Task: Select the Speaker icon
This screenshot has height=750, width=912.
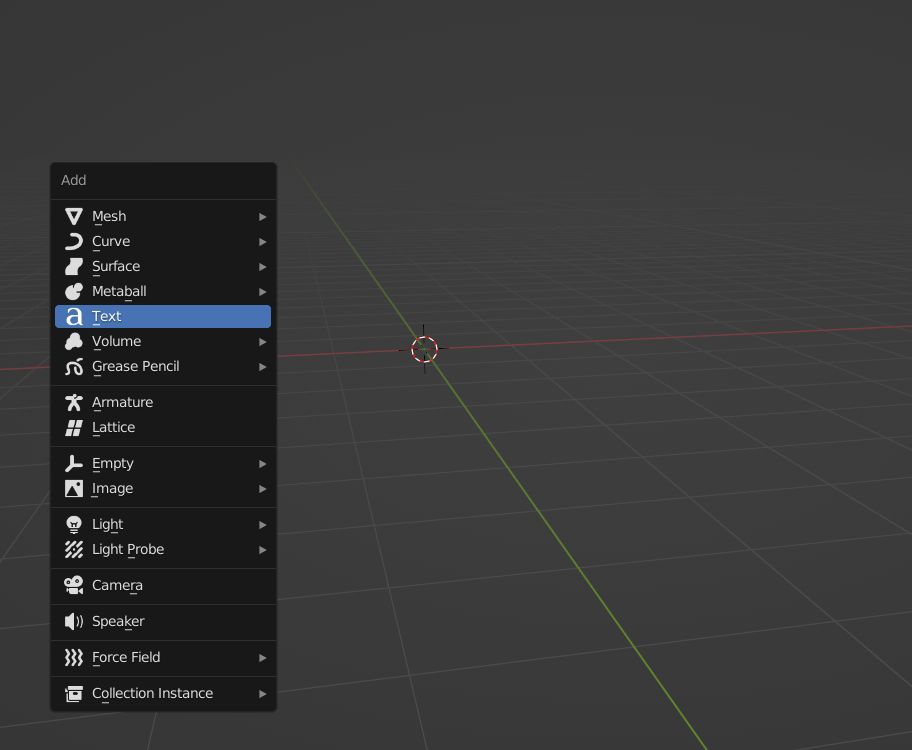Action: click(74, 621)
